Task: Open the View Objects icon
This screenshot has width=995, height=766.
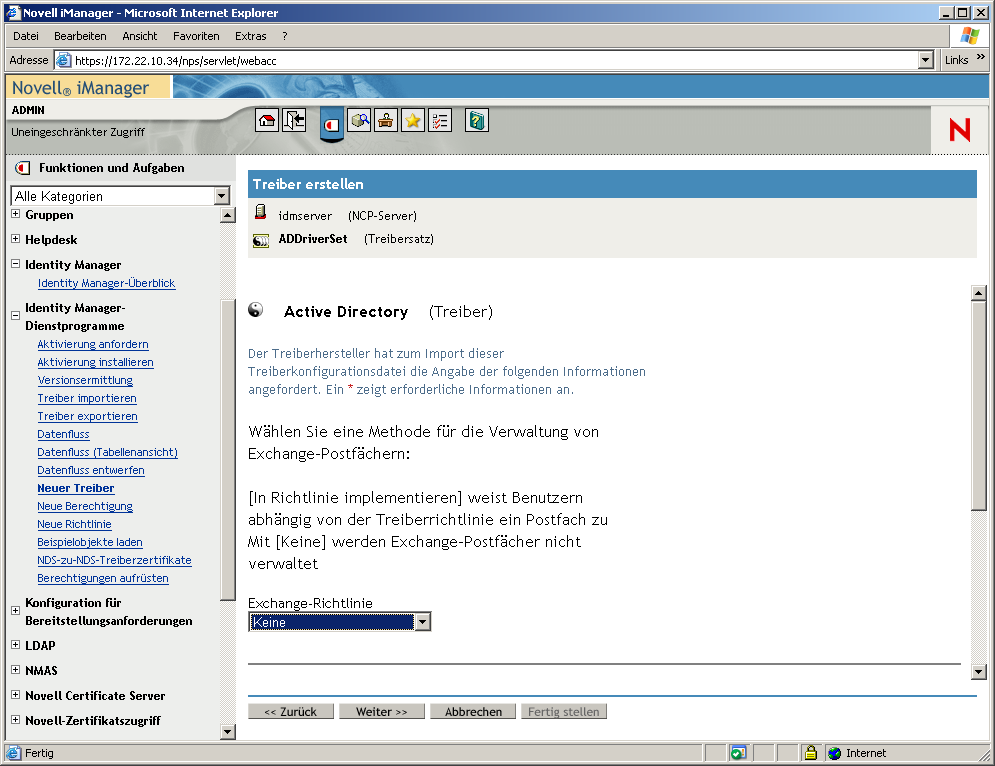Action: (x=360, y=120)
